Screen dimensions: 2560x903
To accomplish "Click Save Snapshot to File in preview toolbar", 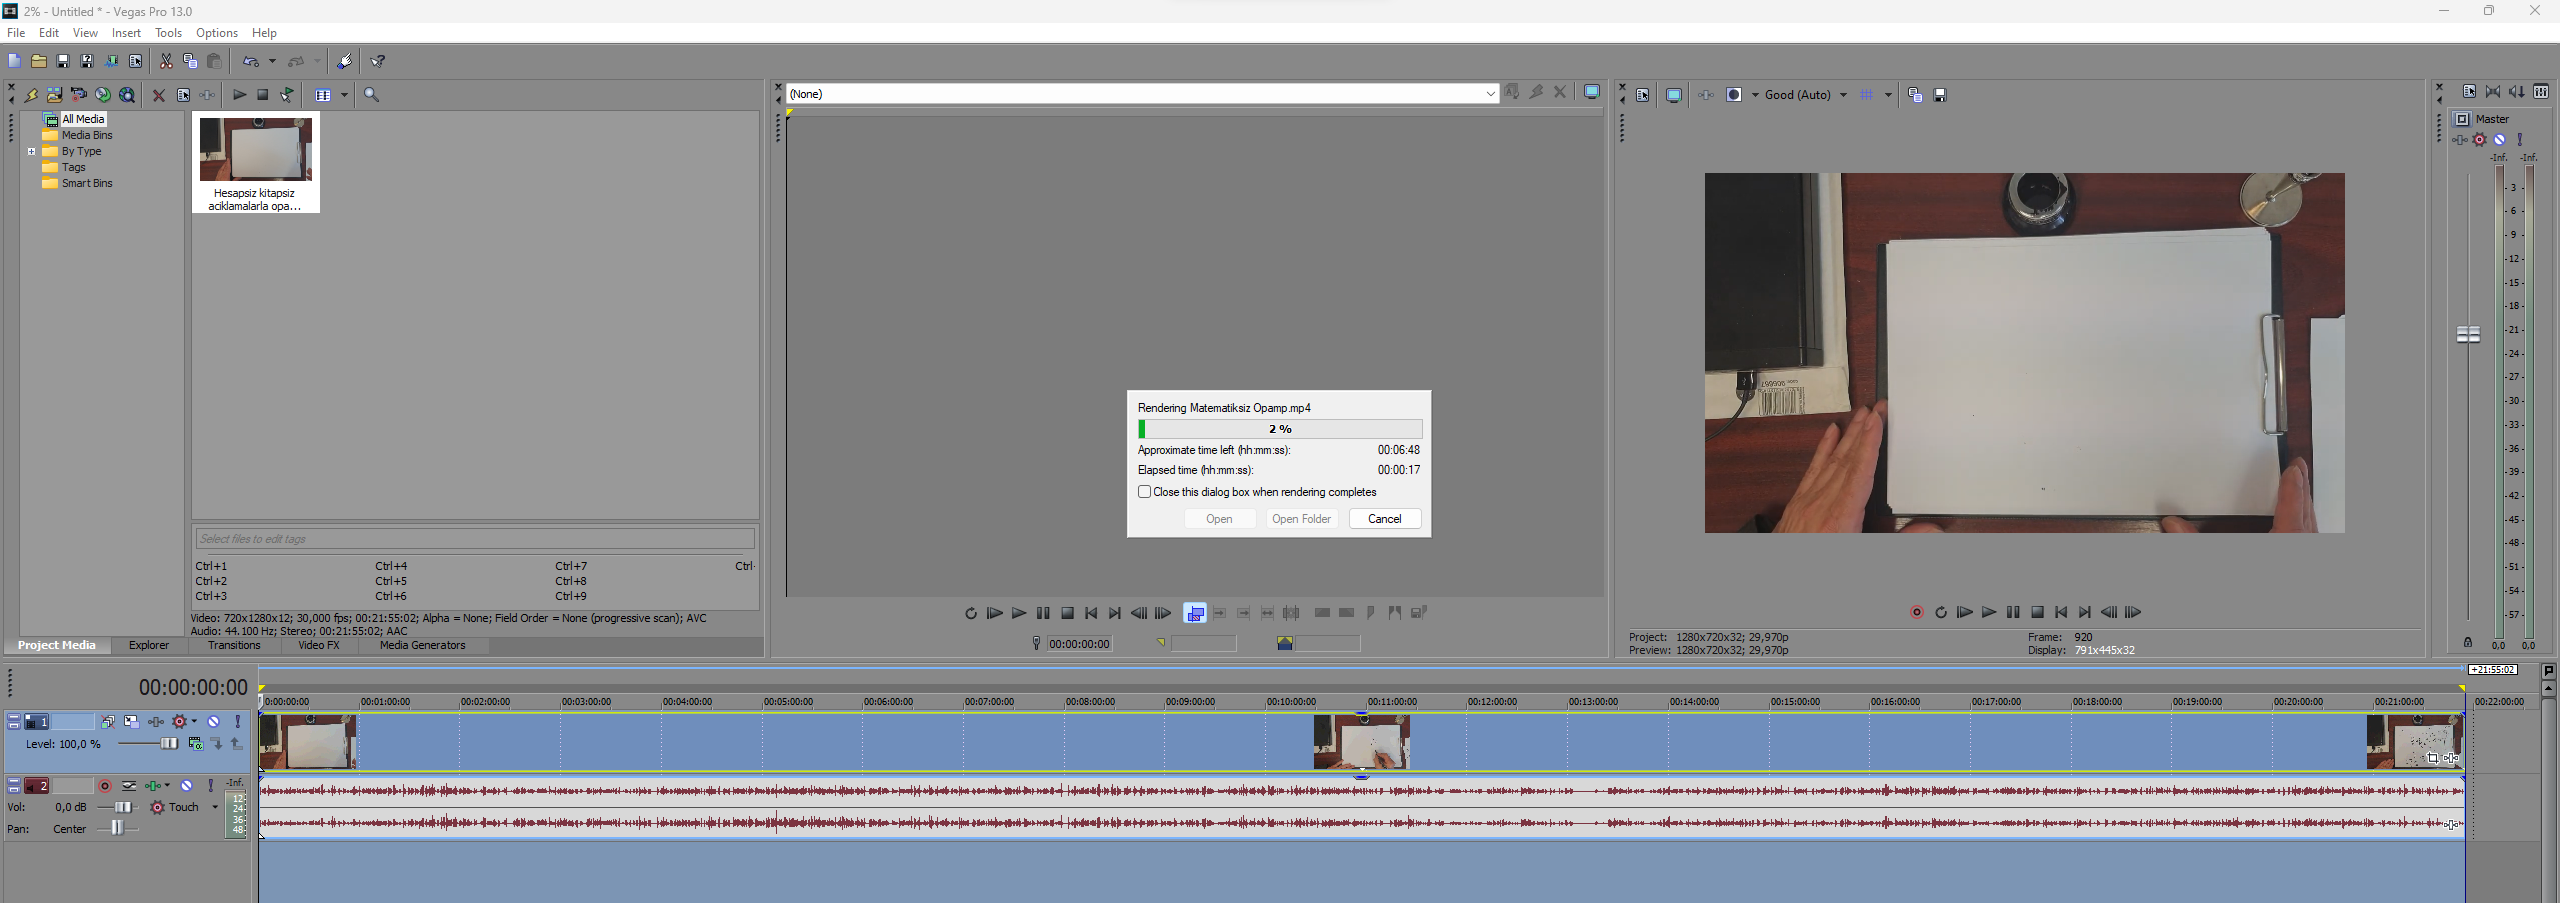I will 1940,95.
